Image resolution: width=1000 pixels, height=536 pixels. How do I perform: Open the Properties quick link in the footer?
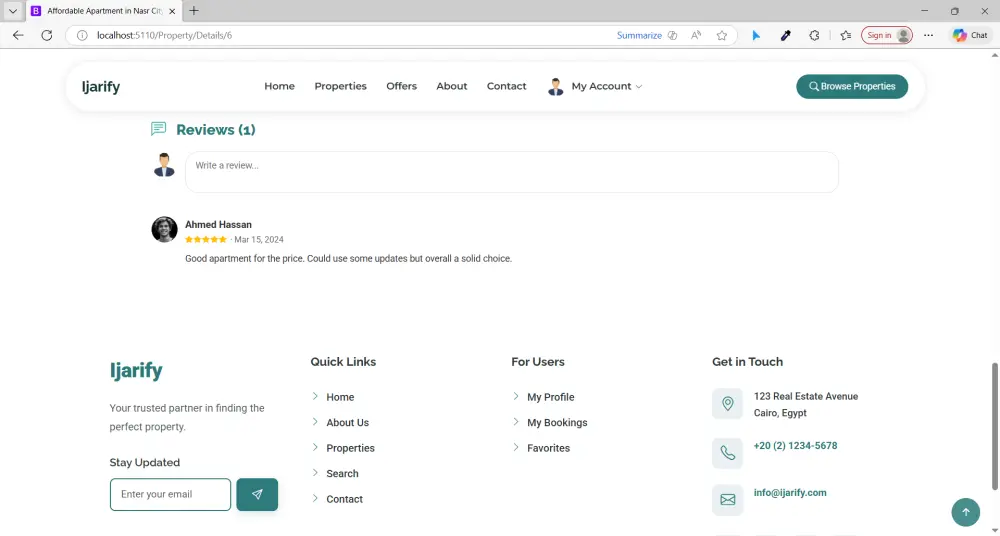click(x=350, y=448)
